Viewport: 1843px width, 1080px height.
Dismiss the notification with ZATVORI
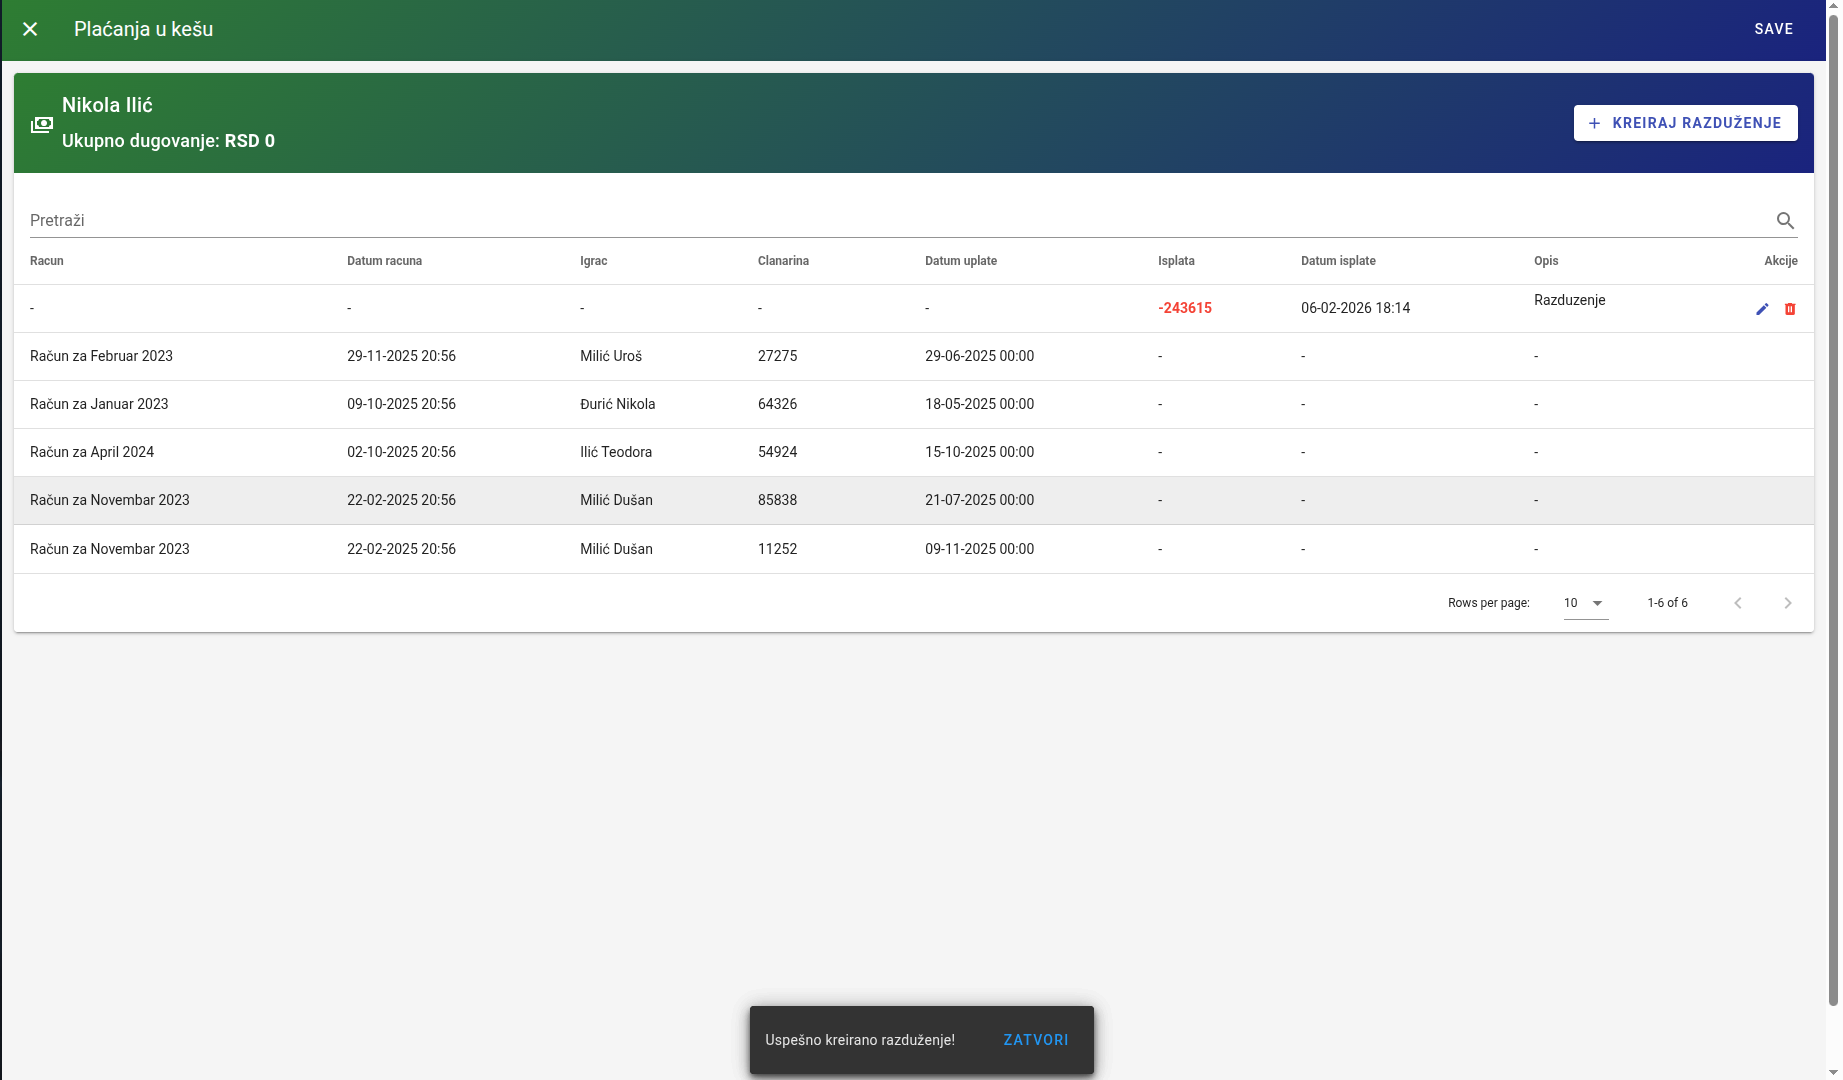(x=1035, y=1040)
